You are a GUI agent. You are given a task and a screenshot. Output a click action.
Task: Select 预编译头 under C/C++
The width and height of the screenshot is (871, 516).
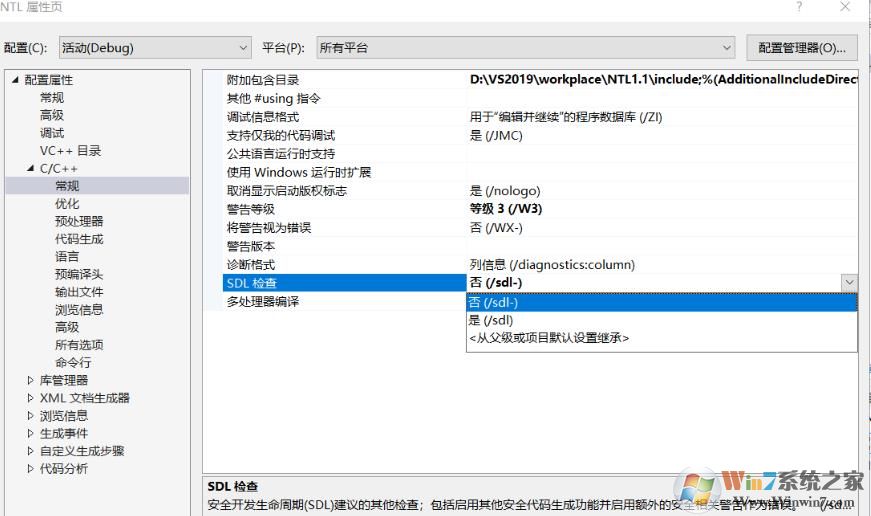[x=79, y=274]
